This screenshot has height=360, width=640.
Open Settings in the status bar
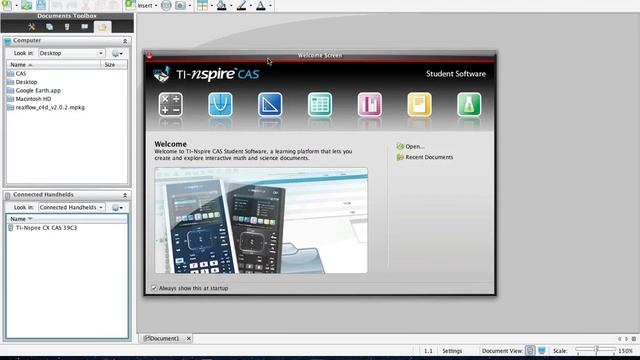click(452, 351)
